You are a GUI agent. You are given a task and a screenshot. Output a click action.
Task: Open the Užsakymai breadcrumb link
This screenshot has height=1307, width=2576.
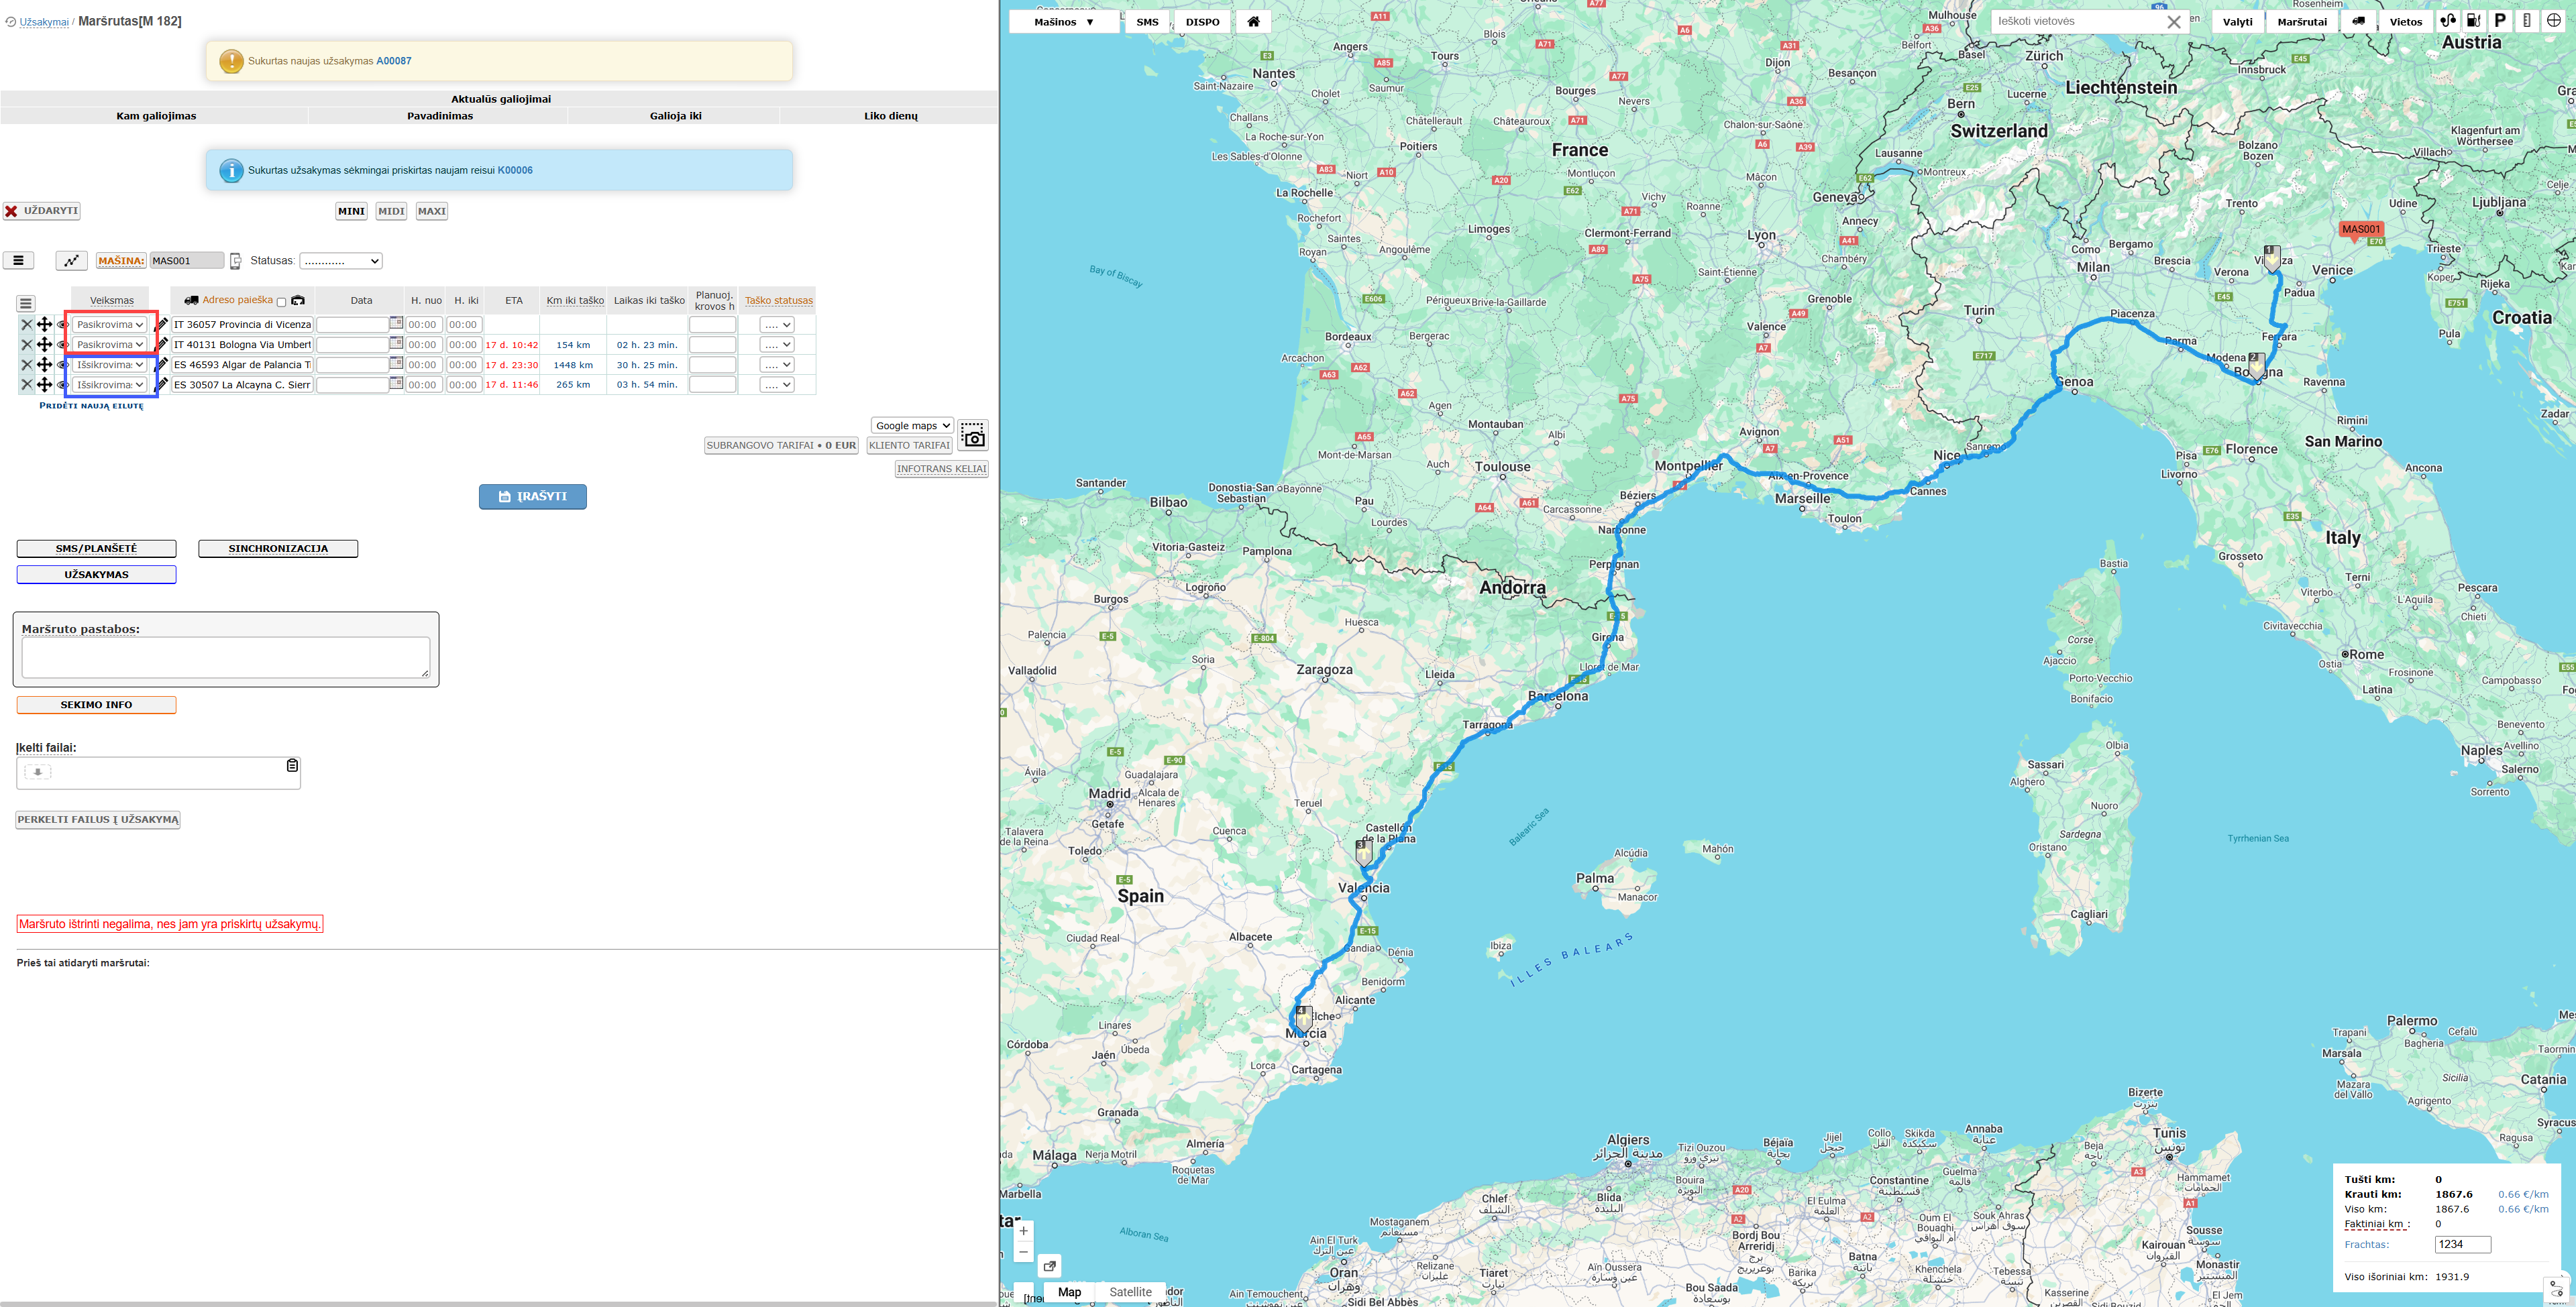coord(44,22)
